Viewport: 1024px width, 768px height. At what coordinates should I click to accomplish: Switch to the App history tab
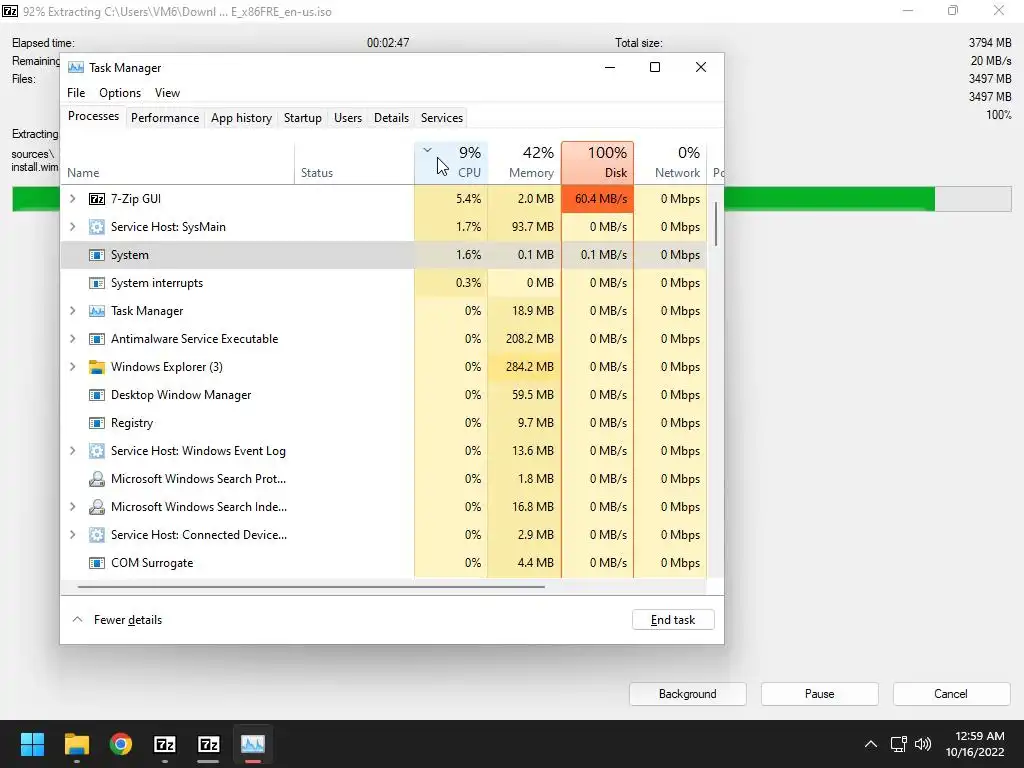241,118
